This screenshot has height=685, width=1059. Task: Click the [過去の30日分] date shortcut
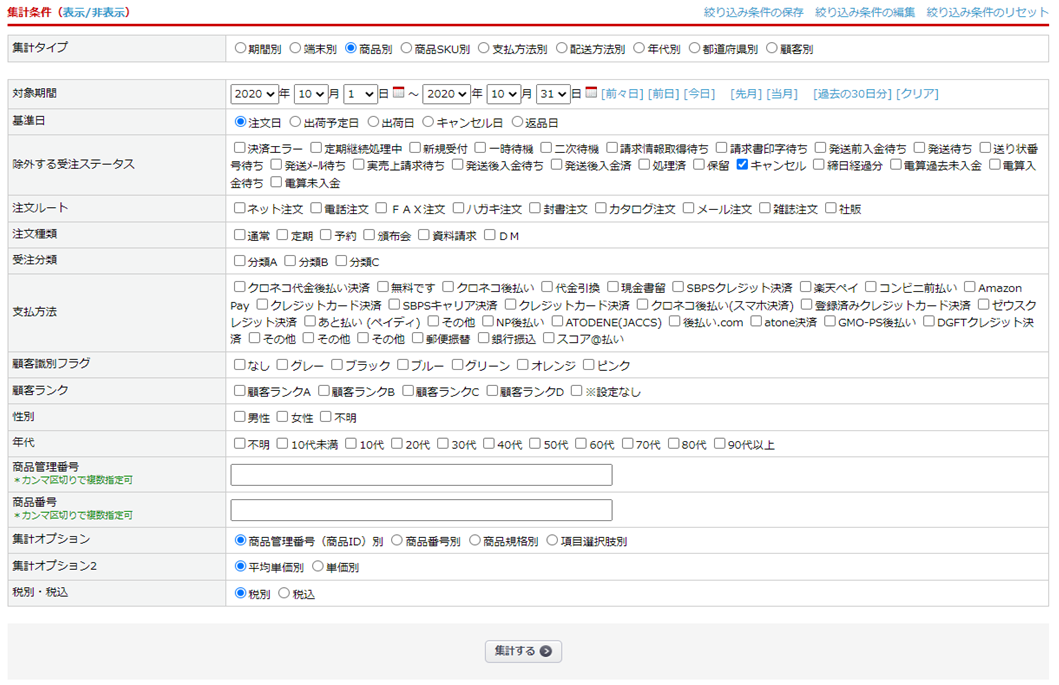[x=851, y=94]
